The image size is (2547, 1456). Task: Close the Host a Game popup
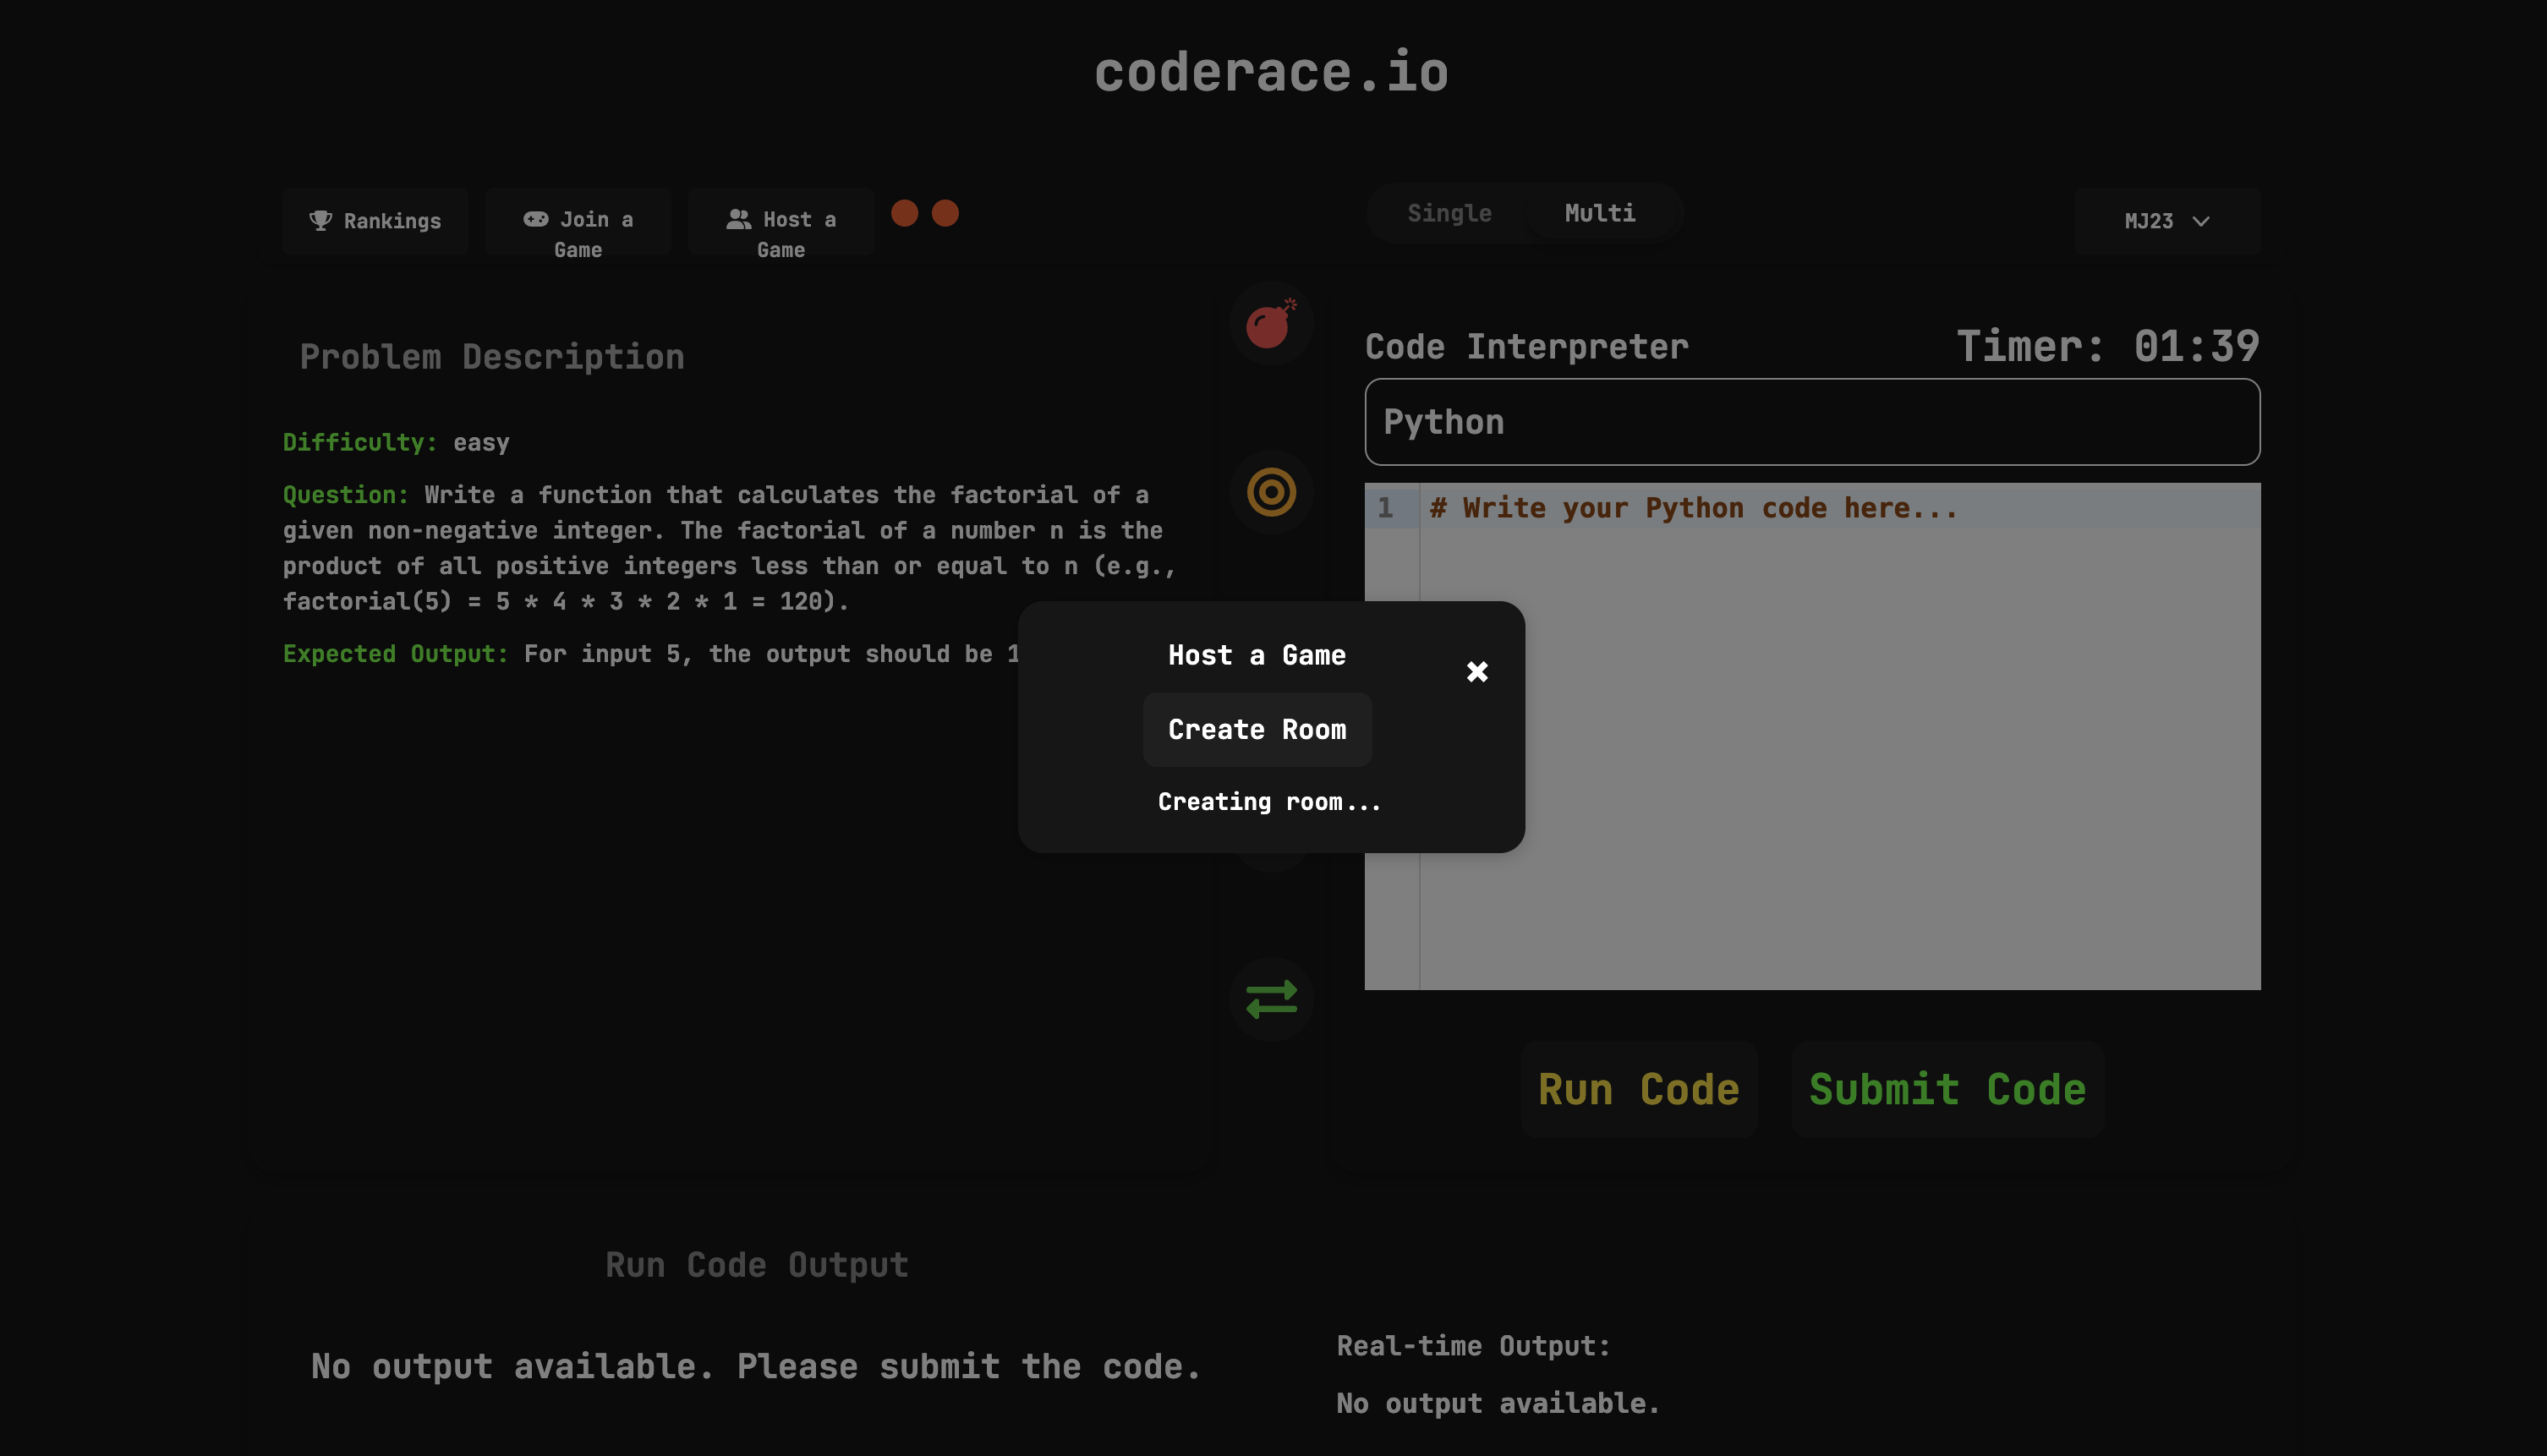1476,671
